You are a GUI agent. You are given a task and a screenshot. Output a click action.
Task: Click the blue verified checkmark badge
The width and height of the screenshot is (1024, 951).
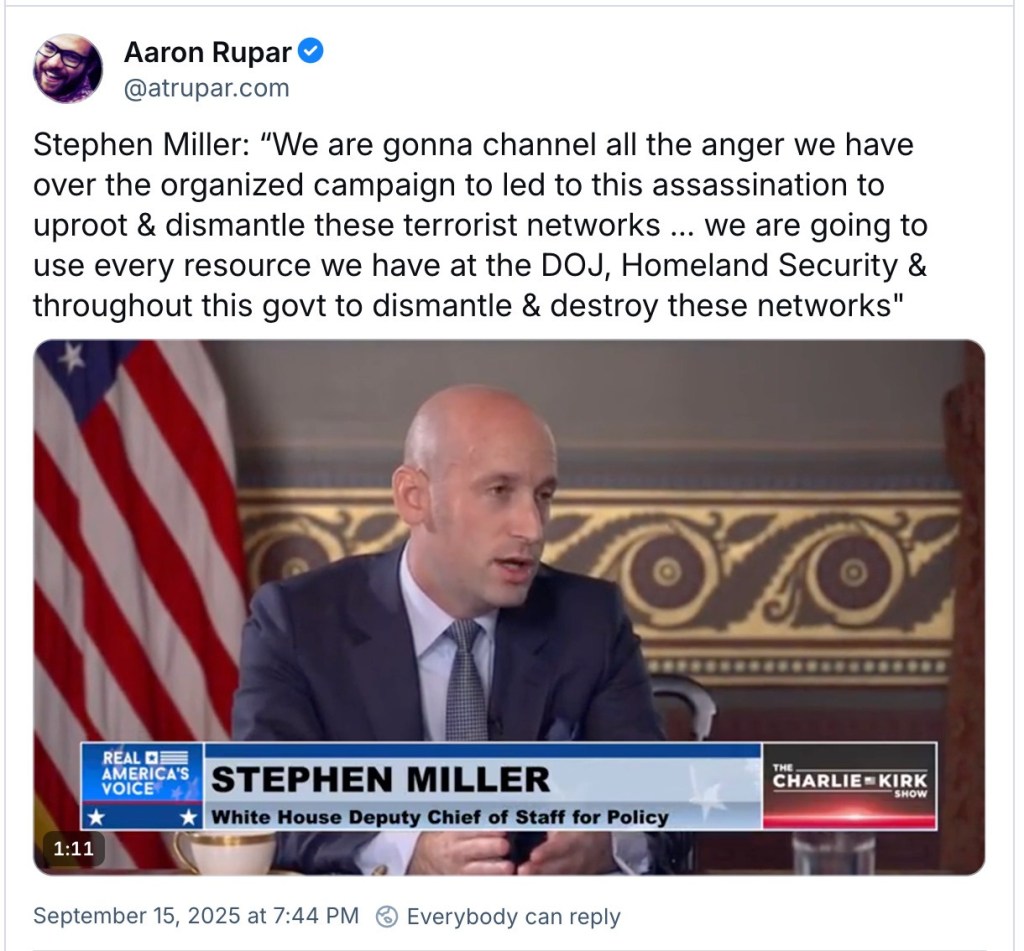(311, 51)
